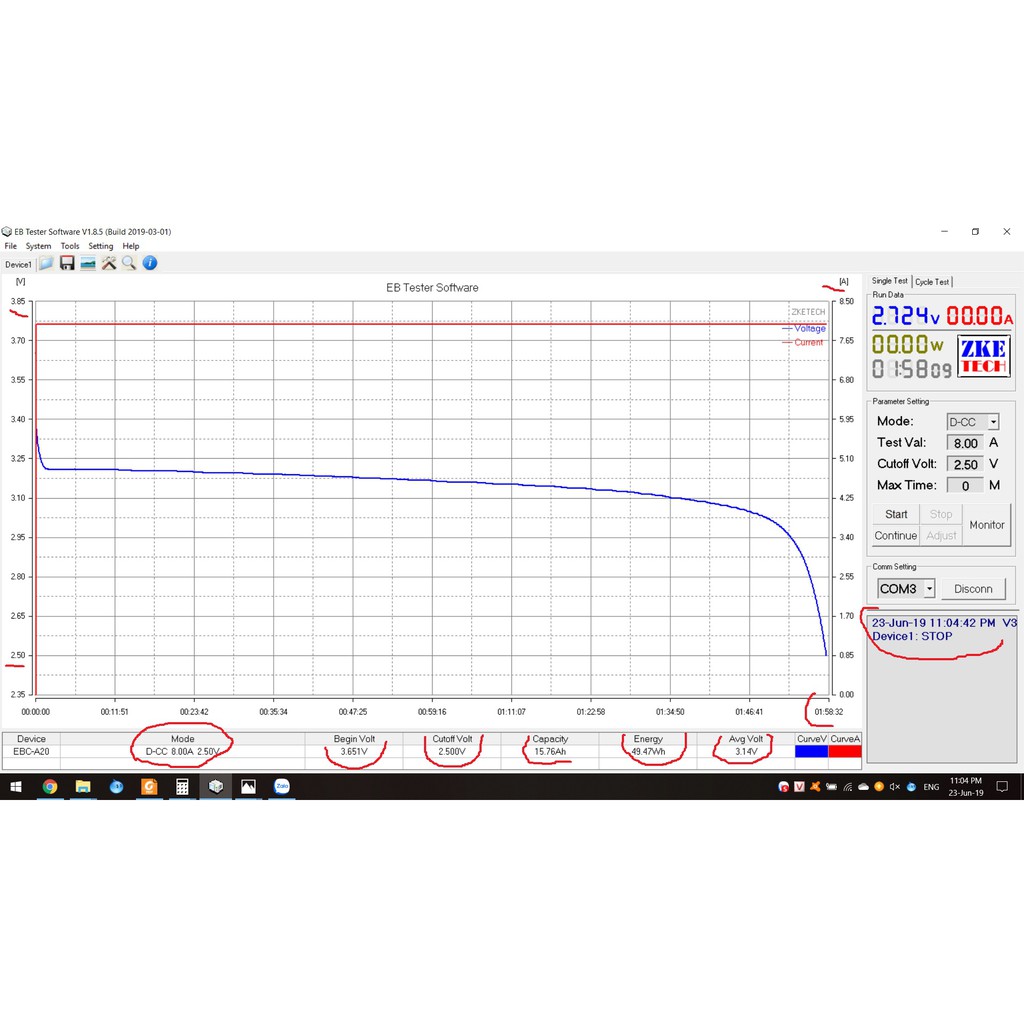1024x1024 pixels.
Task: Click the blue info icon
Action: [150, 263]
